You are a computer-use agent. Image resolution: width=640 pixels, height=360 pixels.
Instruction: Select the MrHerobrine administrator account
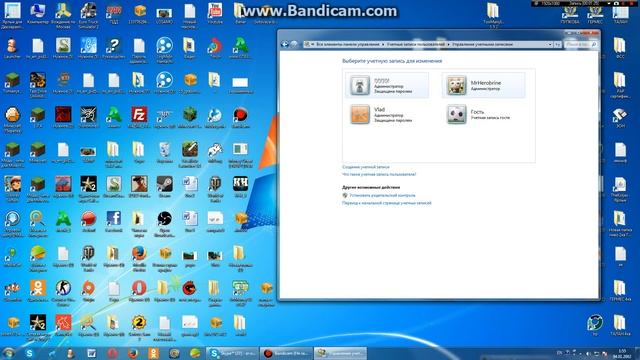coord(483,85)
